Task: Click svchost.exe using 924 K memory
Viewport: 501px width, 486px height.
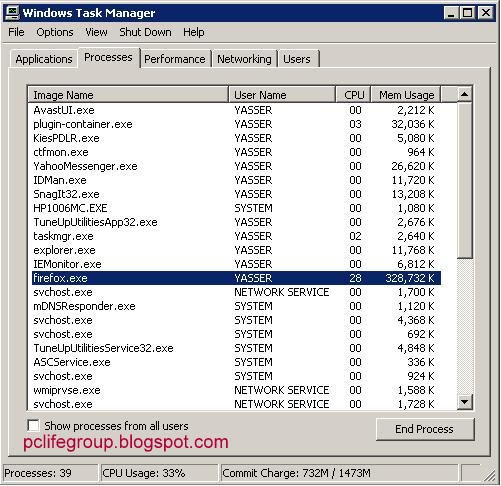Action: click(236, 376)
